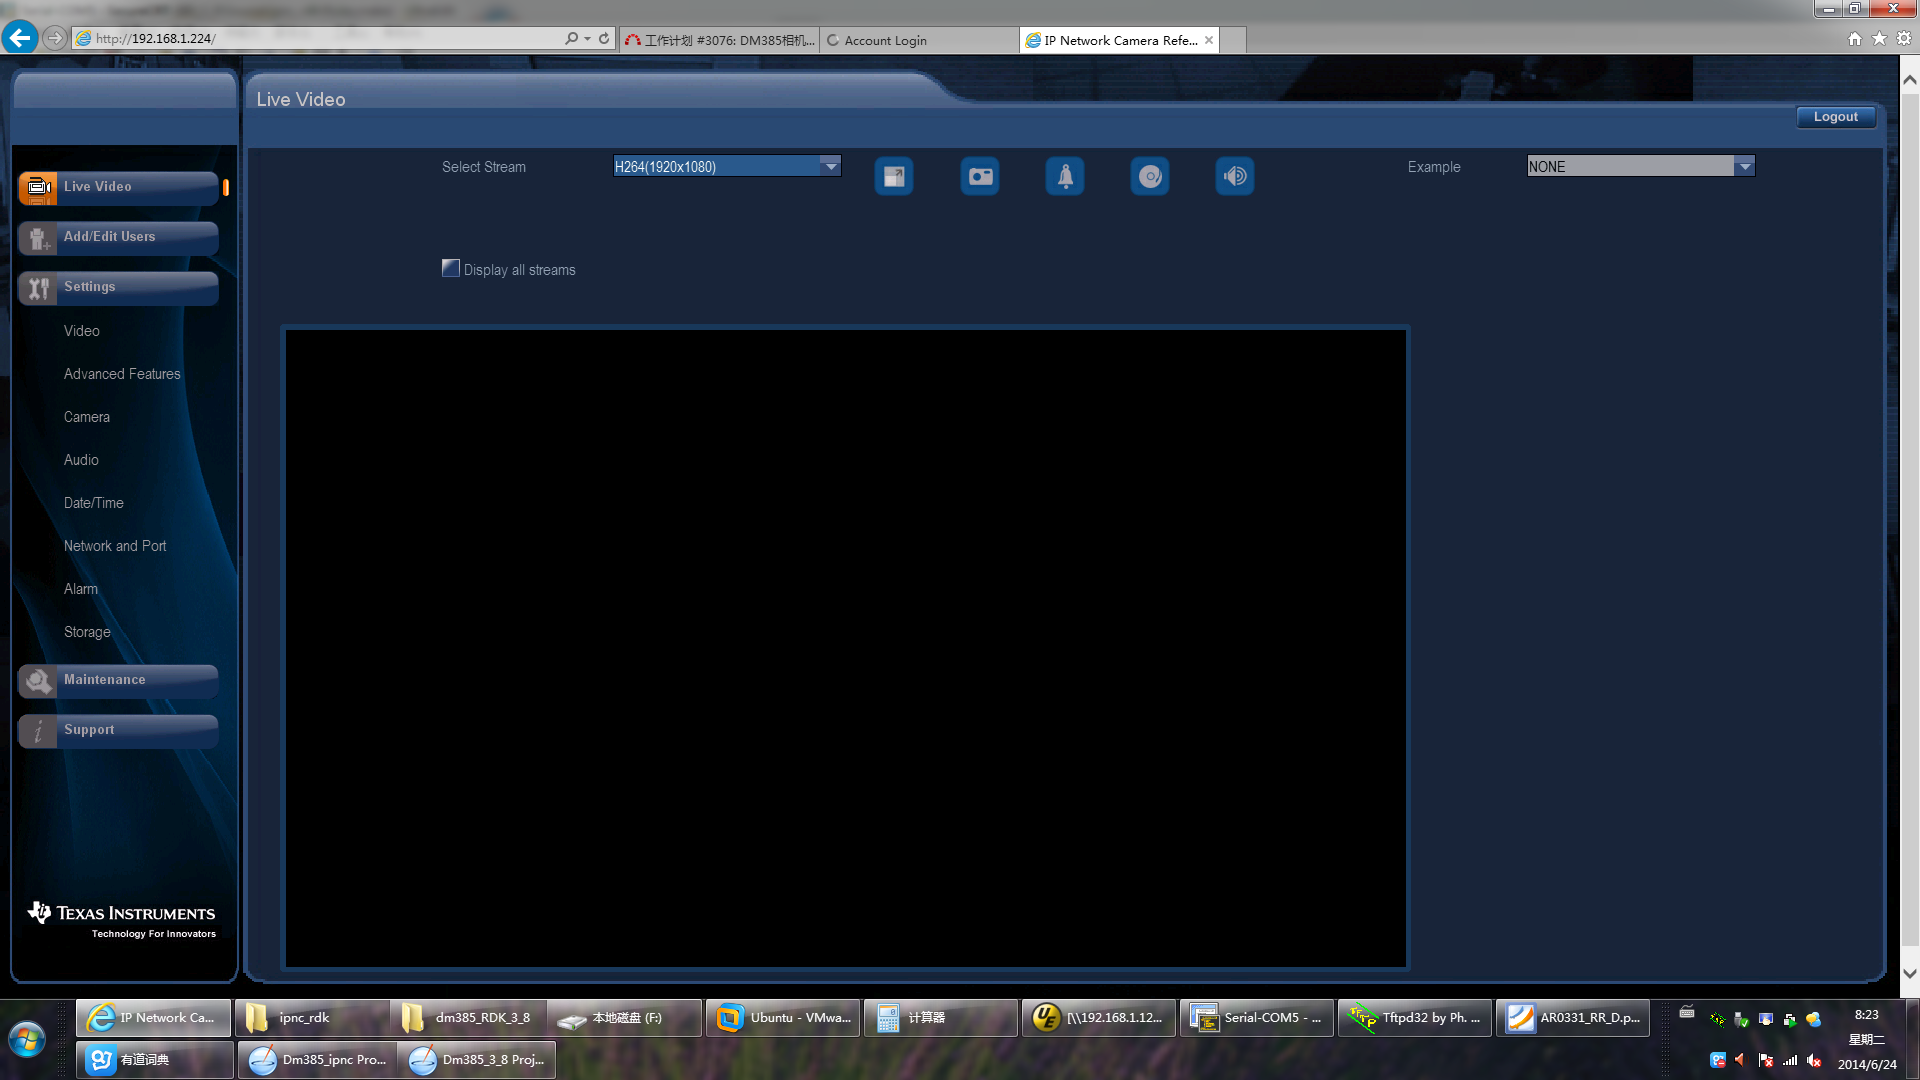This screenshot has width=1920, height=1080.
Task: Expand the Settings menu section
Action: coord(118,287)
